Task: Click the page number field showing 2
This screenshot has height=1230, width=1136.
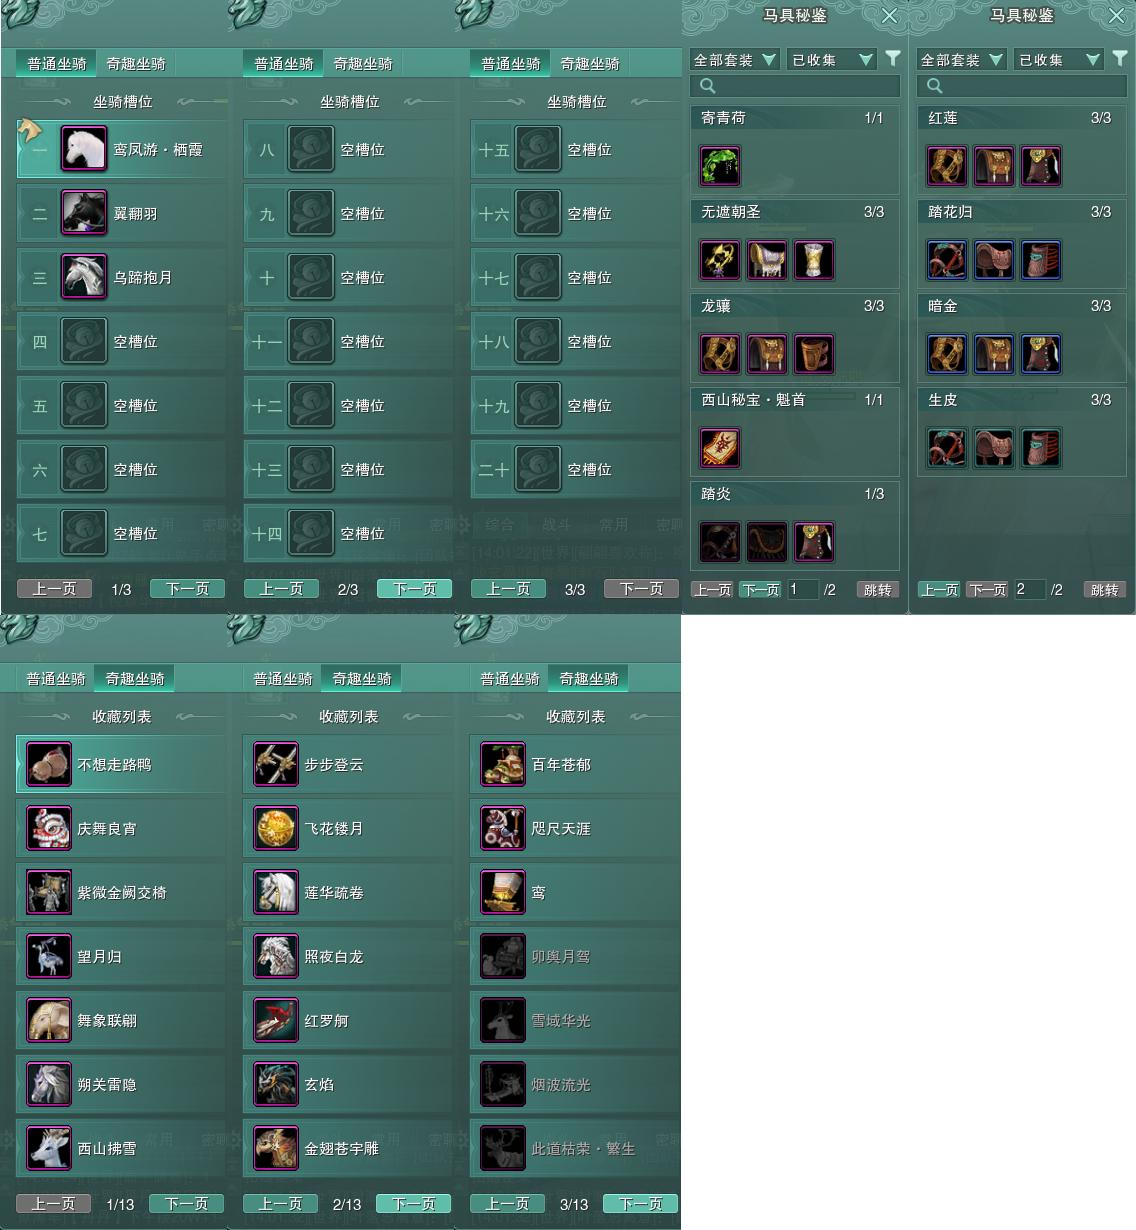Action: pos(1029,590)
